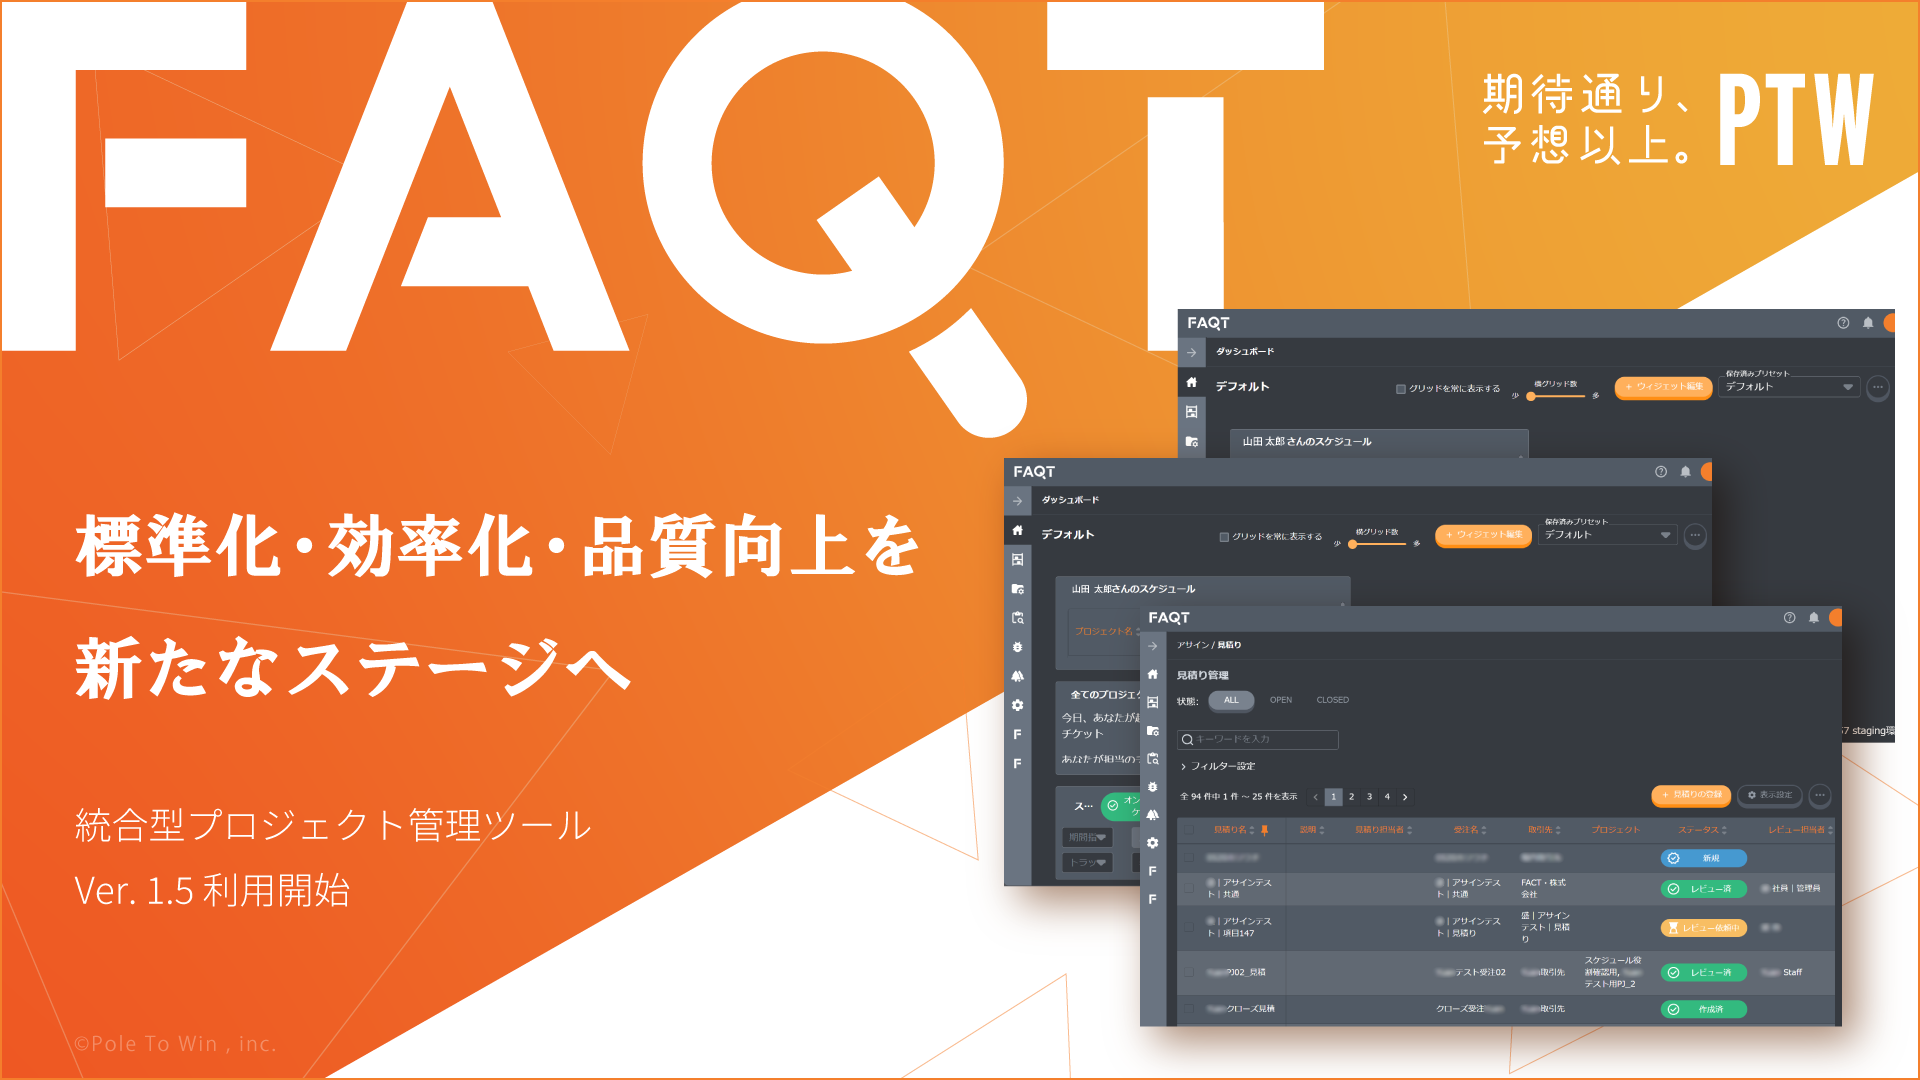Click notification bell in estimate window header
Viewport: 1920px width, 1080px height.
1814,618
